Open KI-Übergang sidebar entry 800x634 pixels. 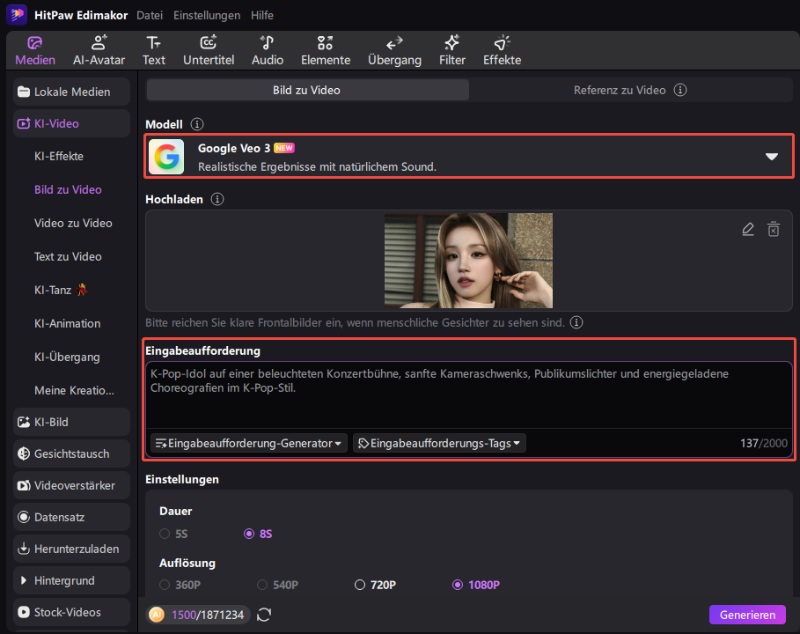tap(67, 357)
